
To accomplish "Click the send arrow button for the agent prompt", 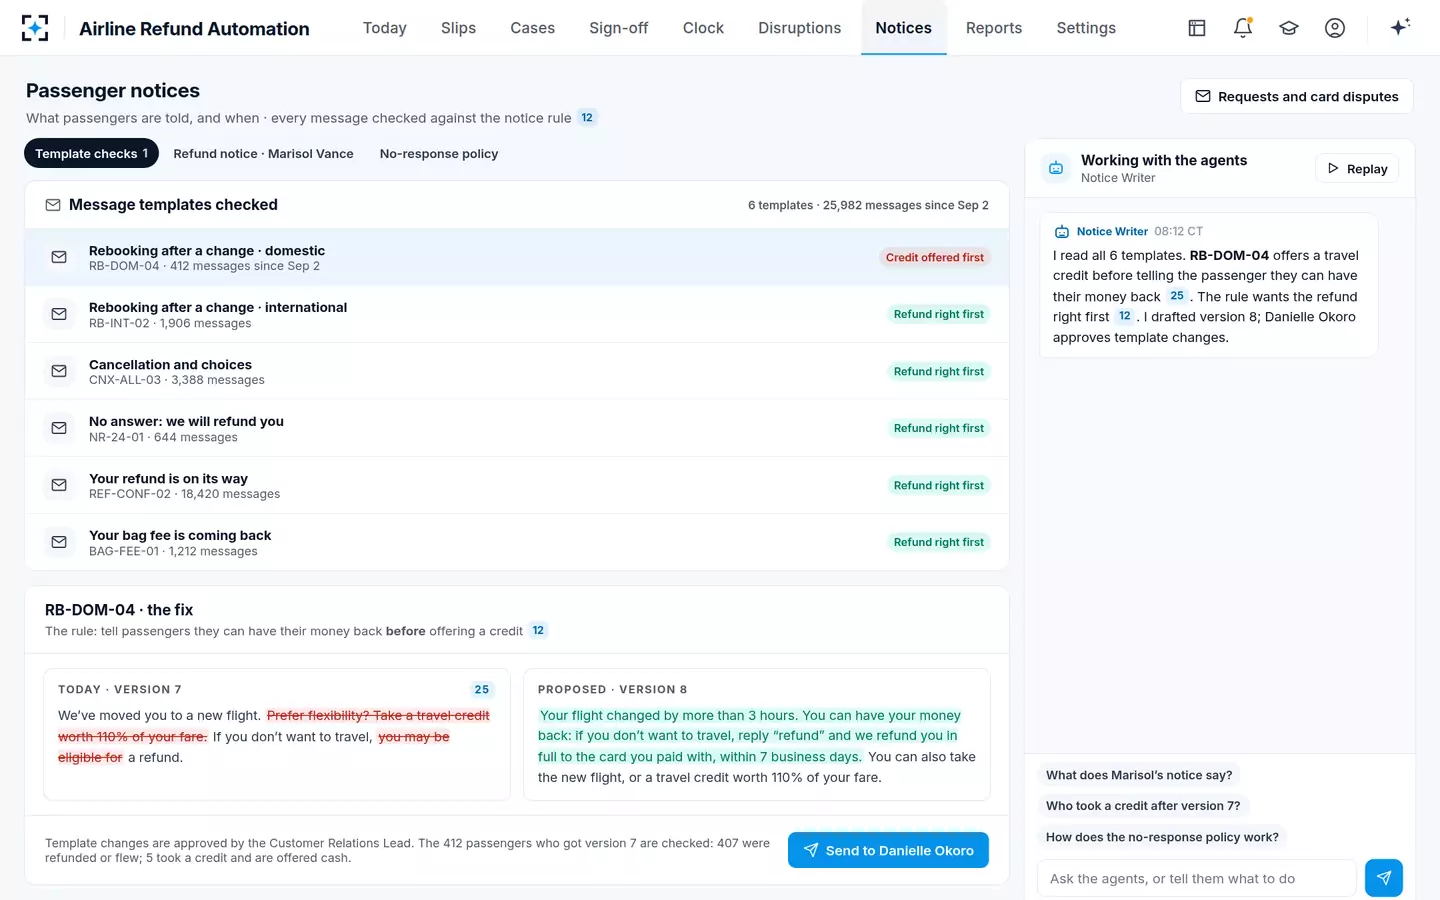I will [1384, 878].
